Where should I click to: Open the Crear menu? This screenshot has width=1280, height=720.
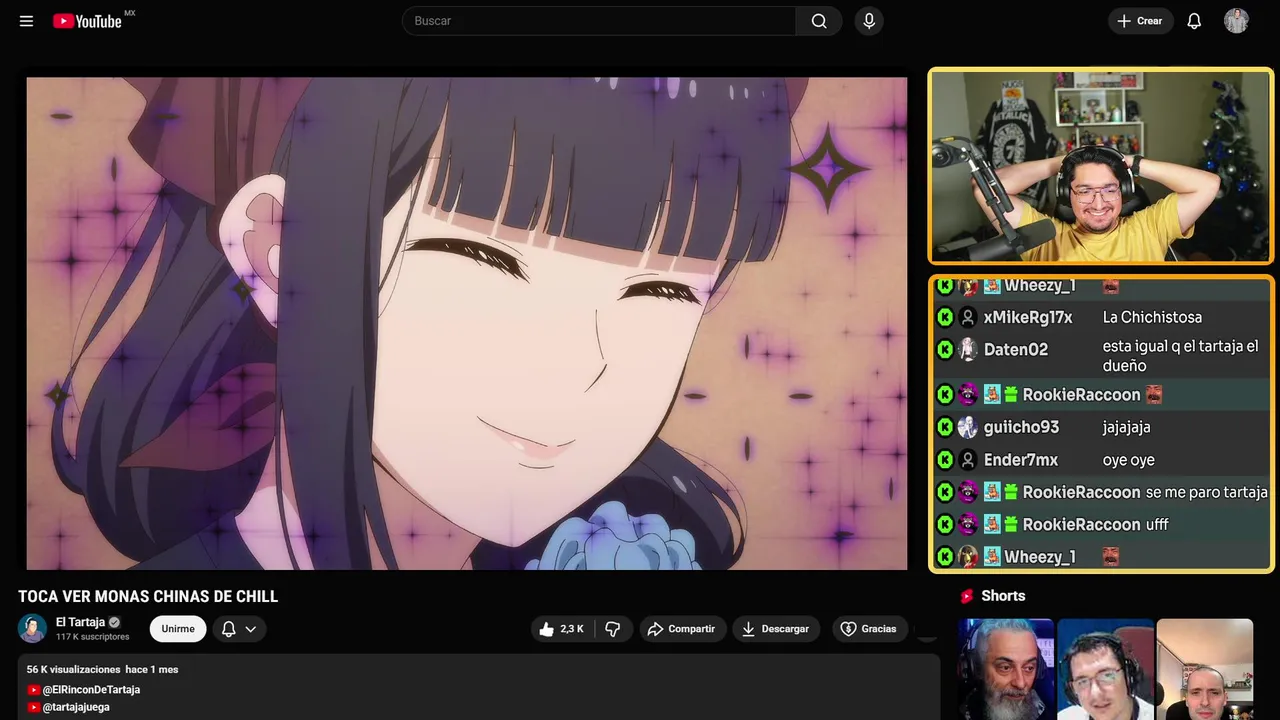1140,21
